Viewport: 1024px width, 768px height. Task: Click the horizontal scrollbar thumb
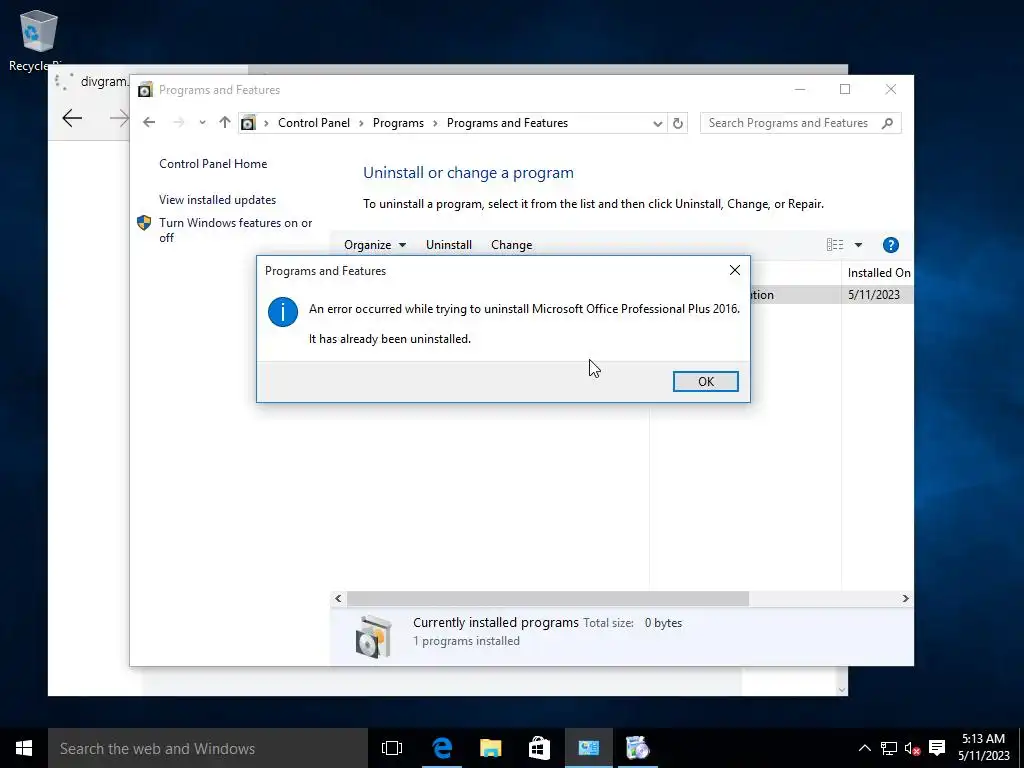[547, 598]
